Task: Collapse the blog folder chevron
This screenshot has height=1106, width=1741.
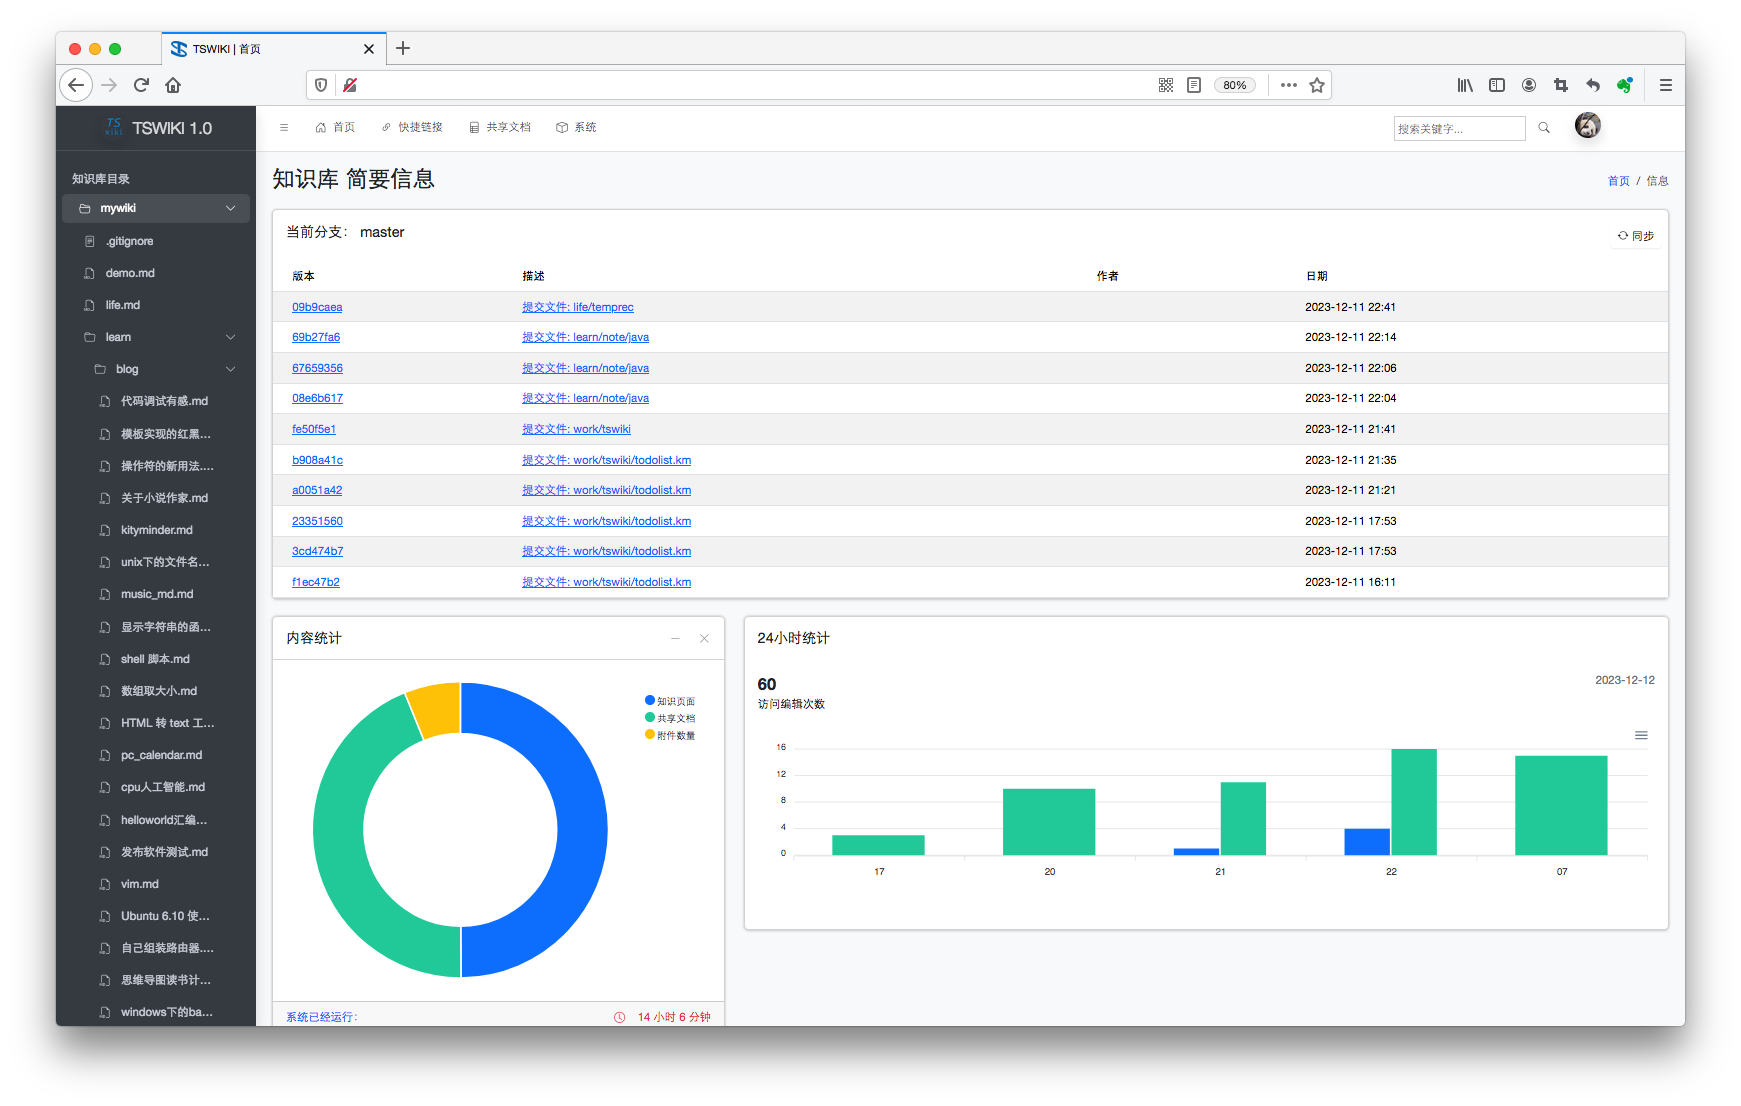Action: point(230,369)
